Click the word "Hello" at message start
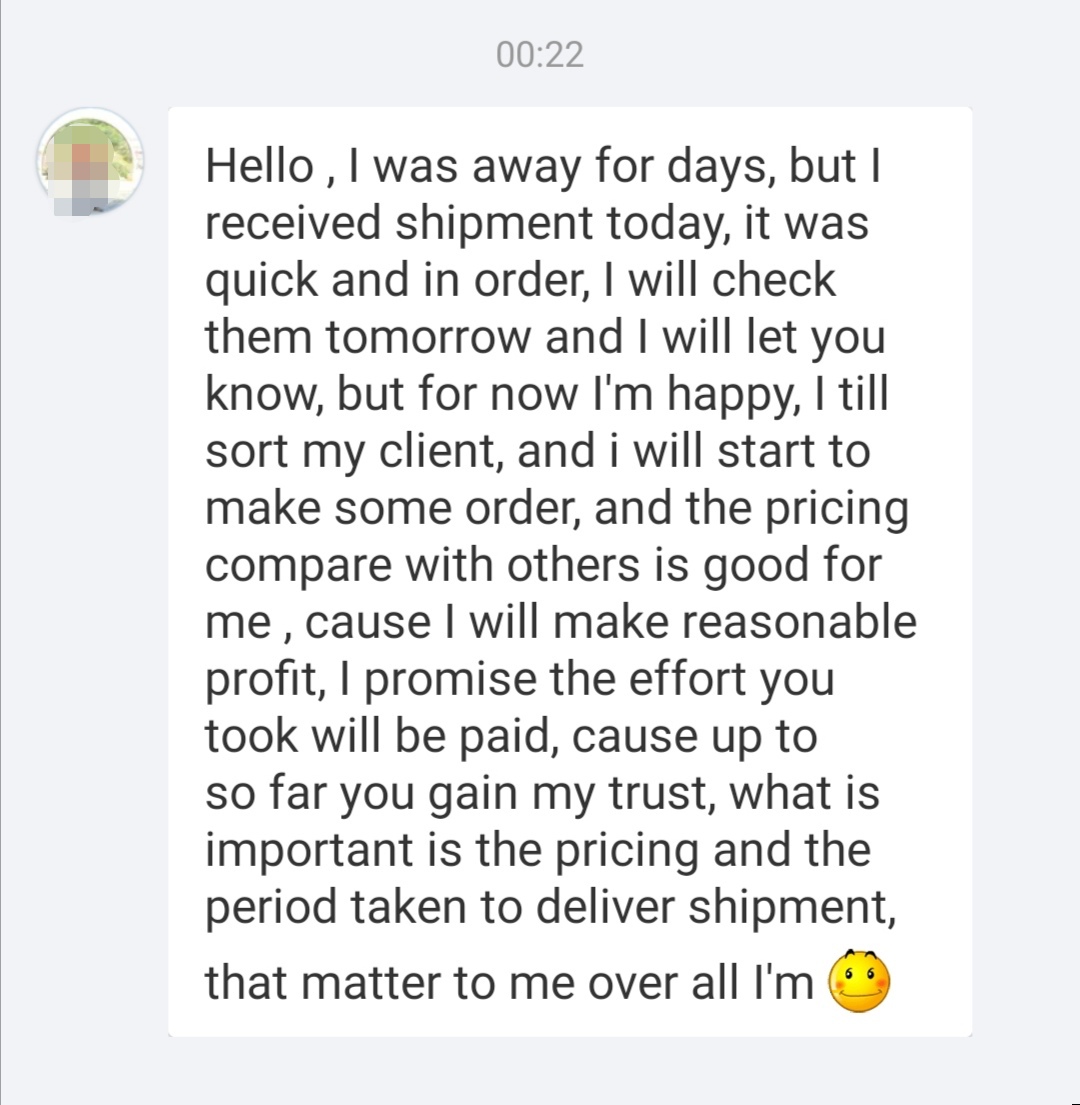This screenshot has height=1105, width=1080. pos(259,167)
